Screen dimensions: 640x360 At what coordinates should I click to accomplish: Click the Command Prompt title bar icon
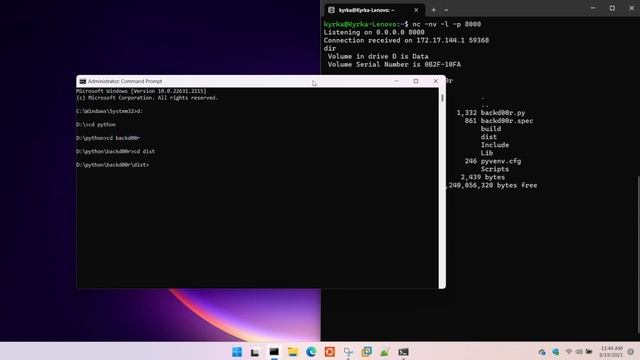83,81
